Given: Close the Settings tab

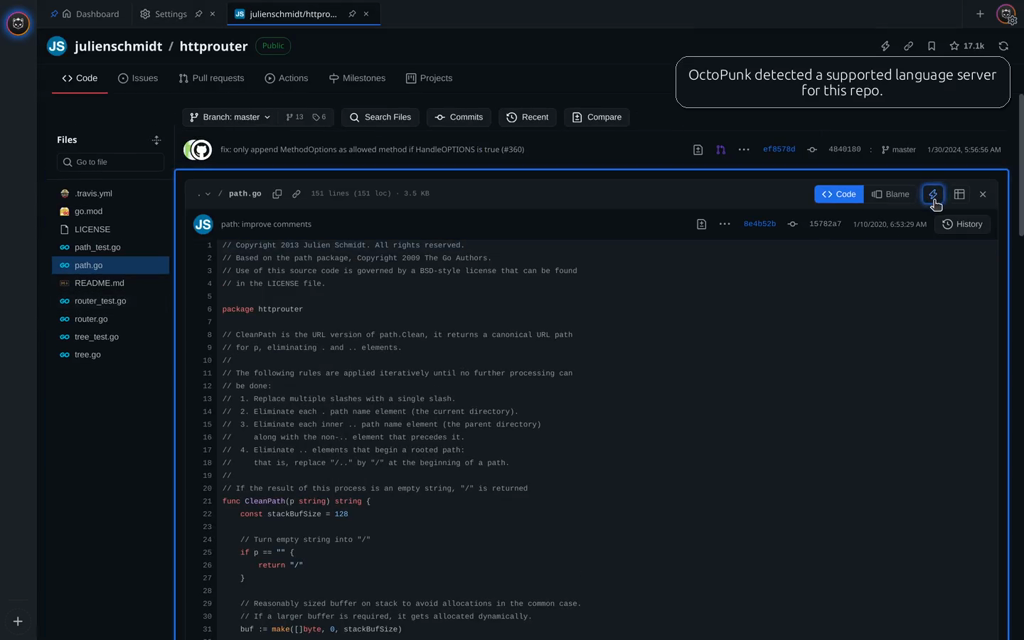Looking at the screenshot, I should 212,14.
